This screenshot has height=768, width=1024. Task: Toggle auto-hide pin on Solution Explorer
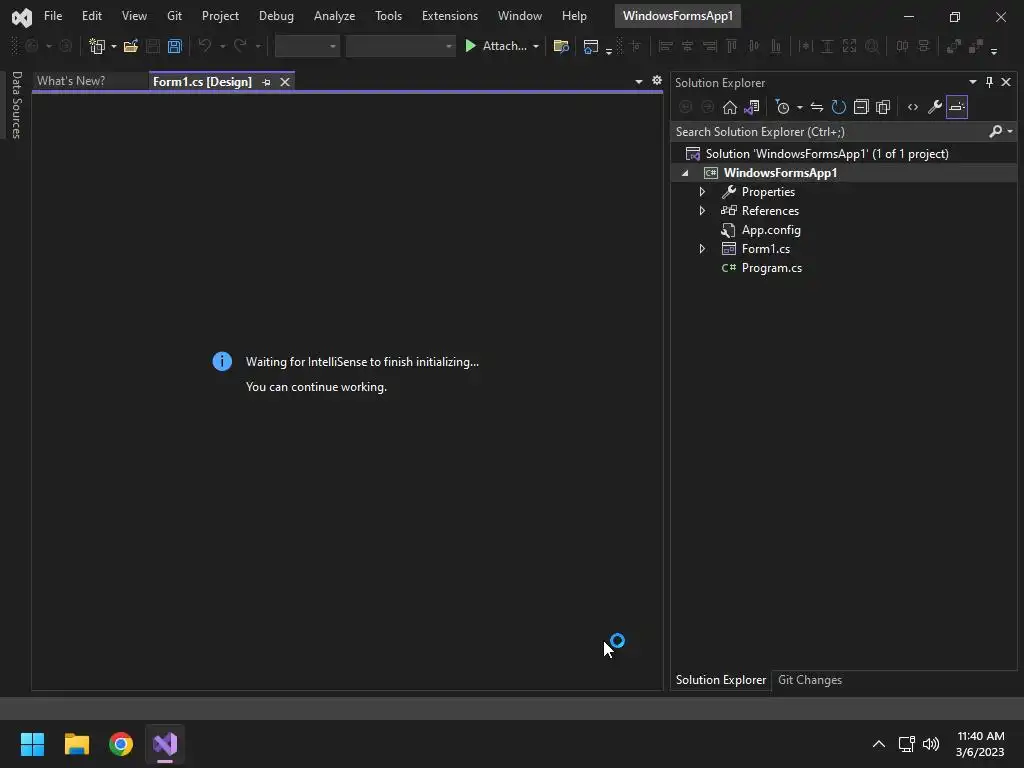click(x=989, y=82)
